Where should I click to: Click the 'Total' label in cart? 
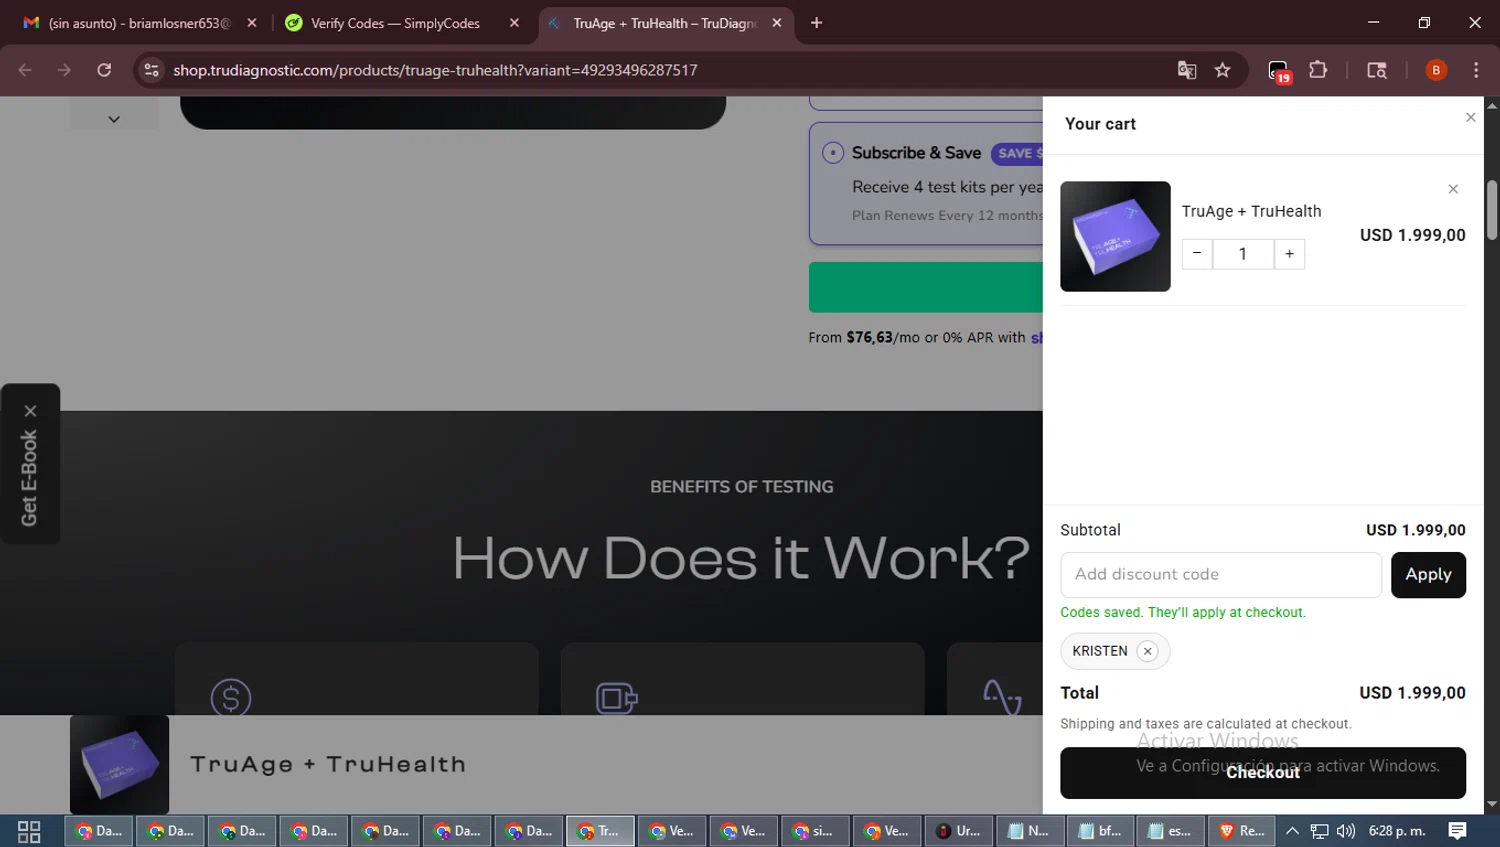point(1079,693)
